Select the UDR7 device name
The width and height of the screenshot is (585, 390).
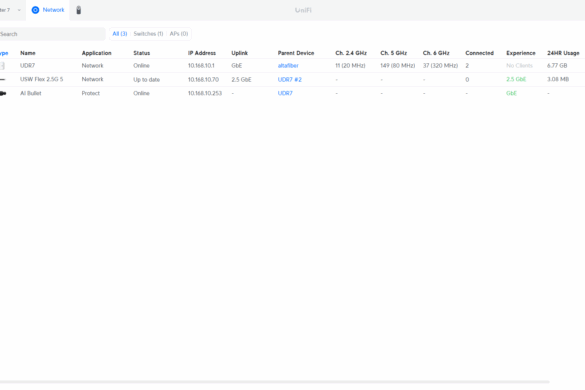27,66
